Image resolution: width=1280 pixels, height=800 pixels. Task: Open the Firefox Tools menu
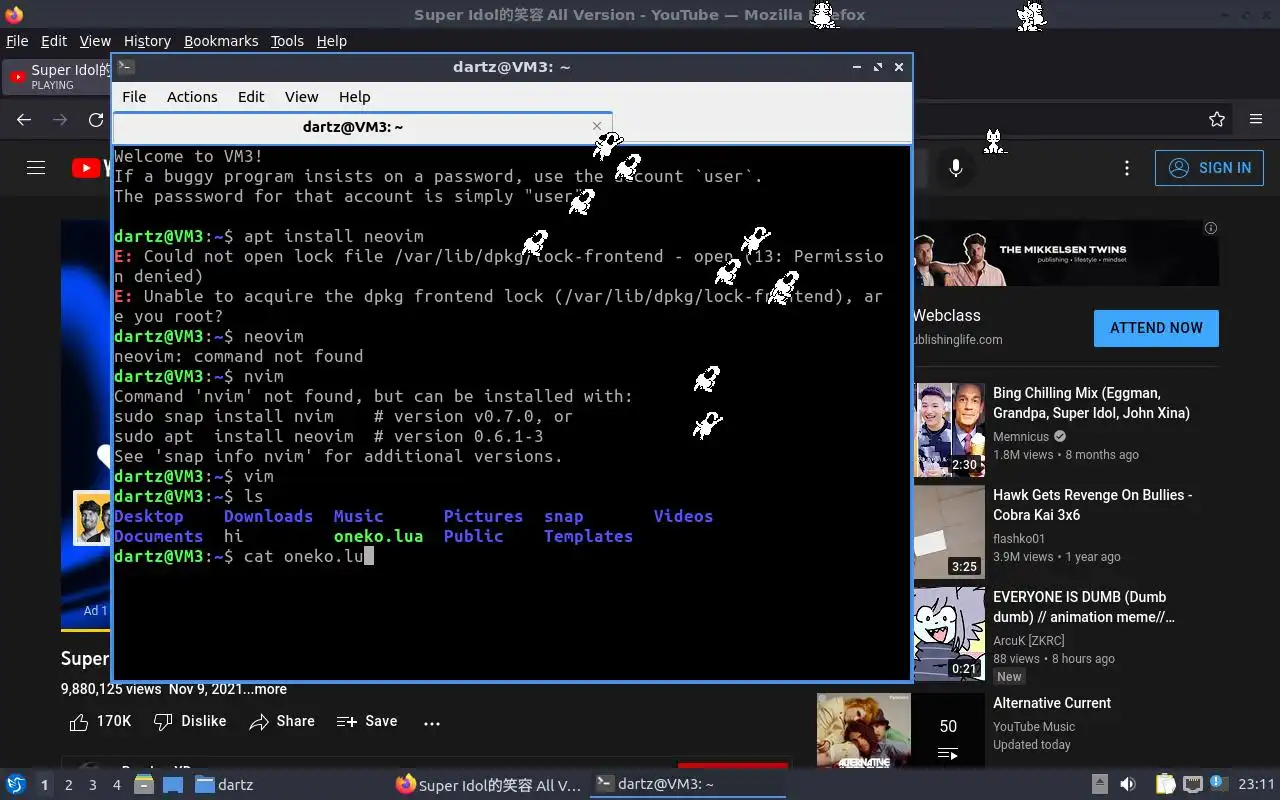[287, 41]
